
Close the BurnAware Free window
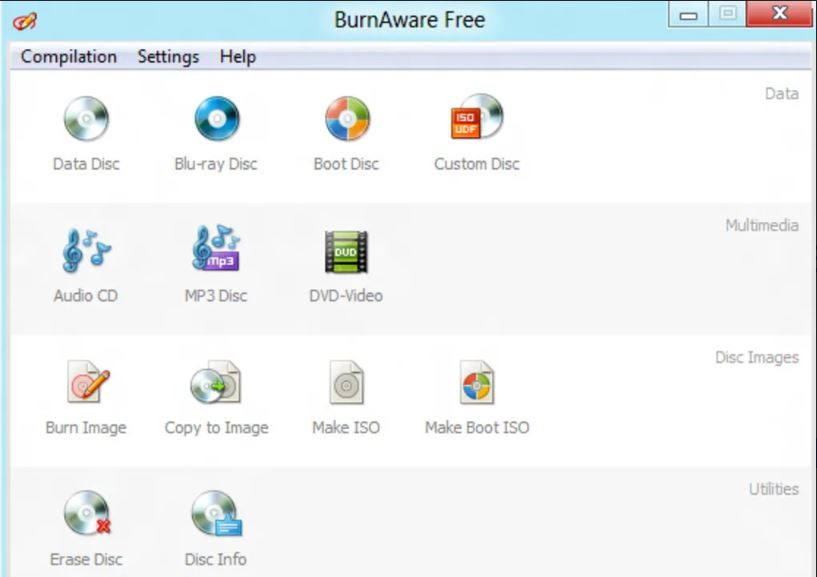tap(779, 14)
